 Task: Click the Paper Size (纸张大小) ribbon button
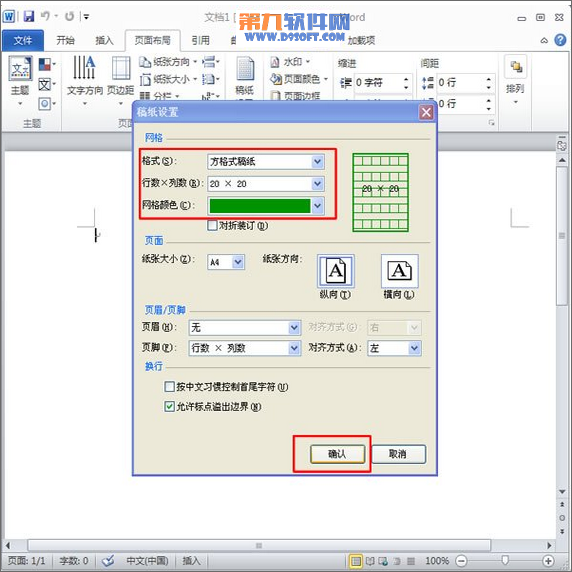[x=168, y=79]
